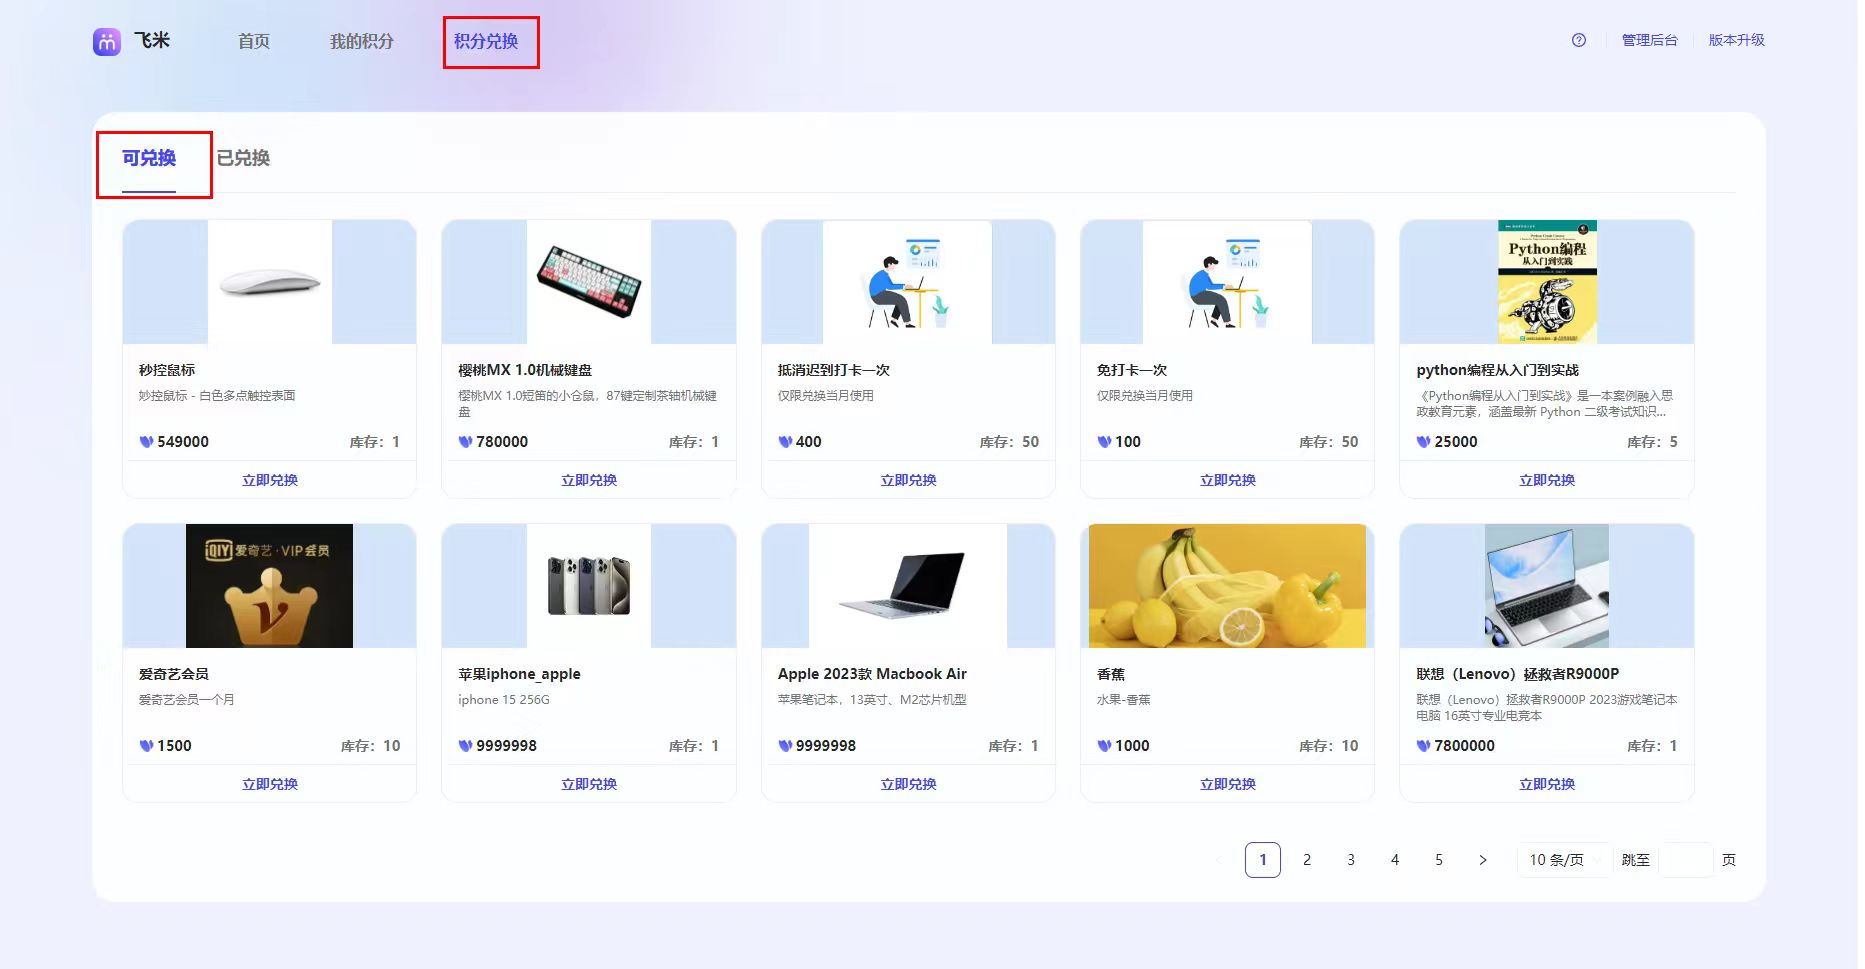1865x969 pixels.
Task: Click points icon beside 7800000
Action: coord(1423,746)
